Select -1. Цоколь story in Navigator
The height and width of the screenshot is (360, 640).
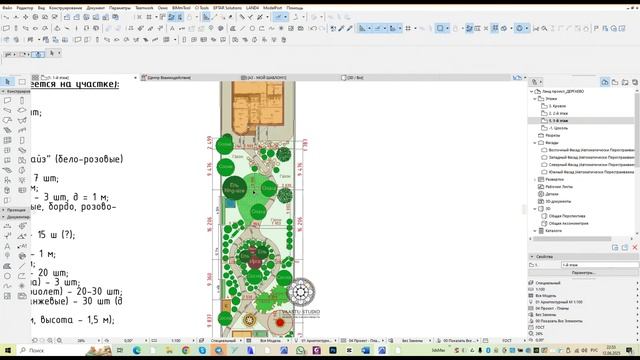pos(558,128)
